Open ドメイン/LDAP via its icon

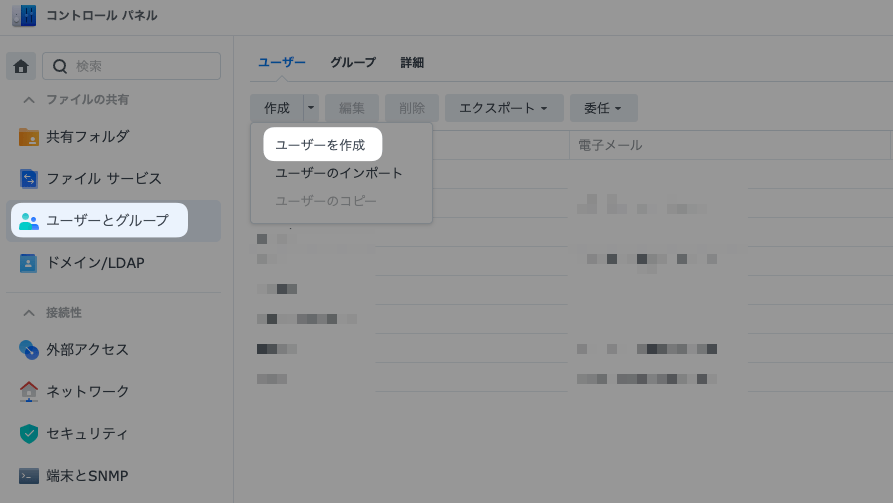pyautogui.click(x=29, y=263)
